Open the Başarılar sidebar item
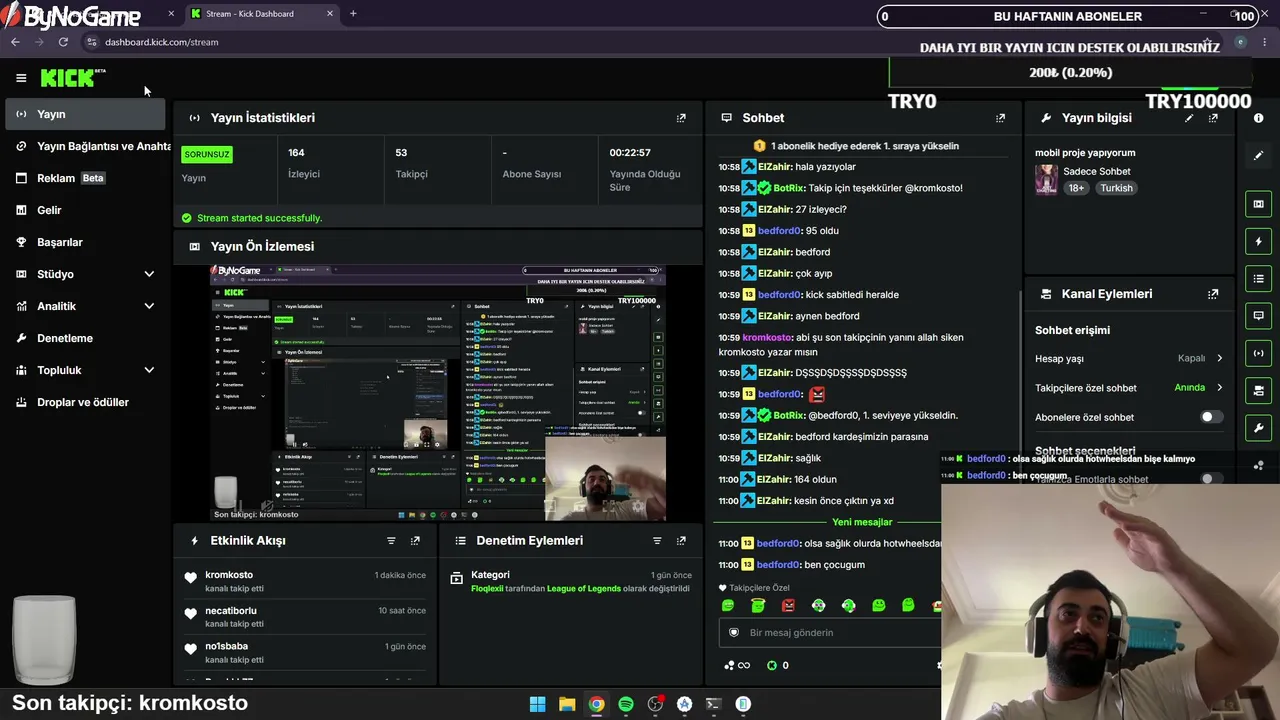1280x720 pixels. pyautogui.click(x=85, y=242)
